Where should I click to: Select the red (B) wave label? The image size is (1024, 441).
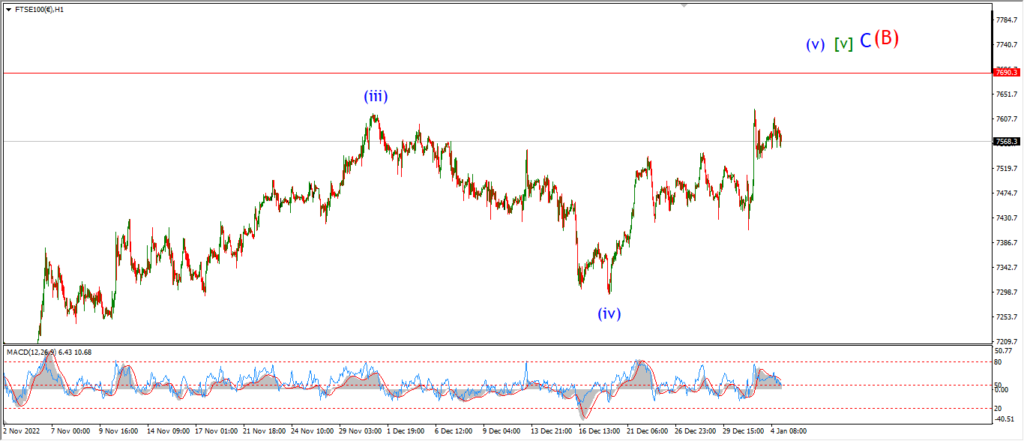pos(887,39)
